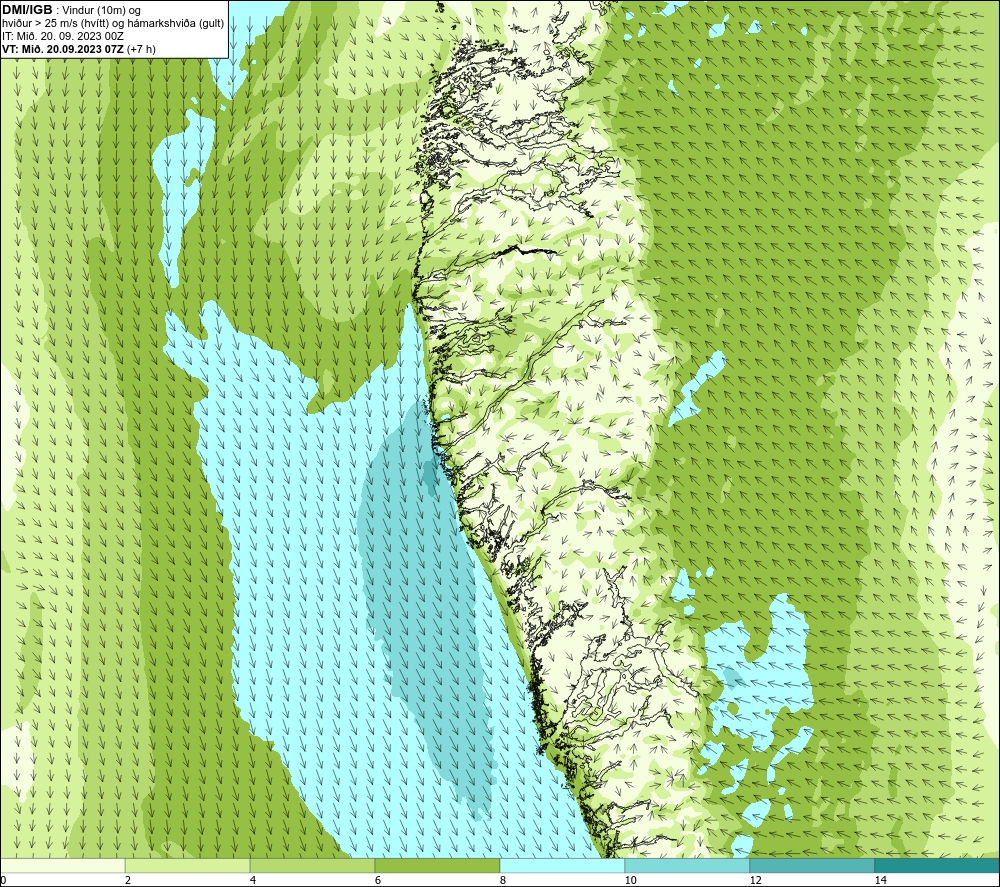Select the 4–6 m/s medium green swatch
Viewport: 1000px width, 887px height.
coord(312,865)
